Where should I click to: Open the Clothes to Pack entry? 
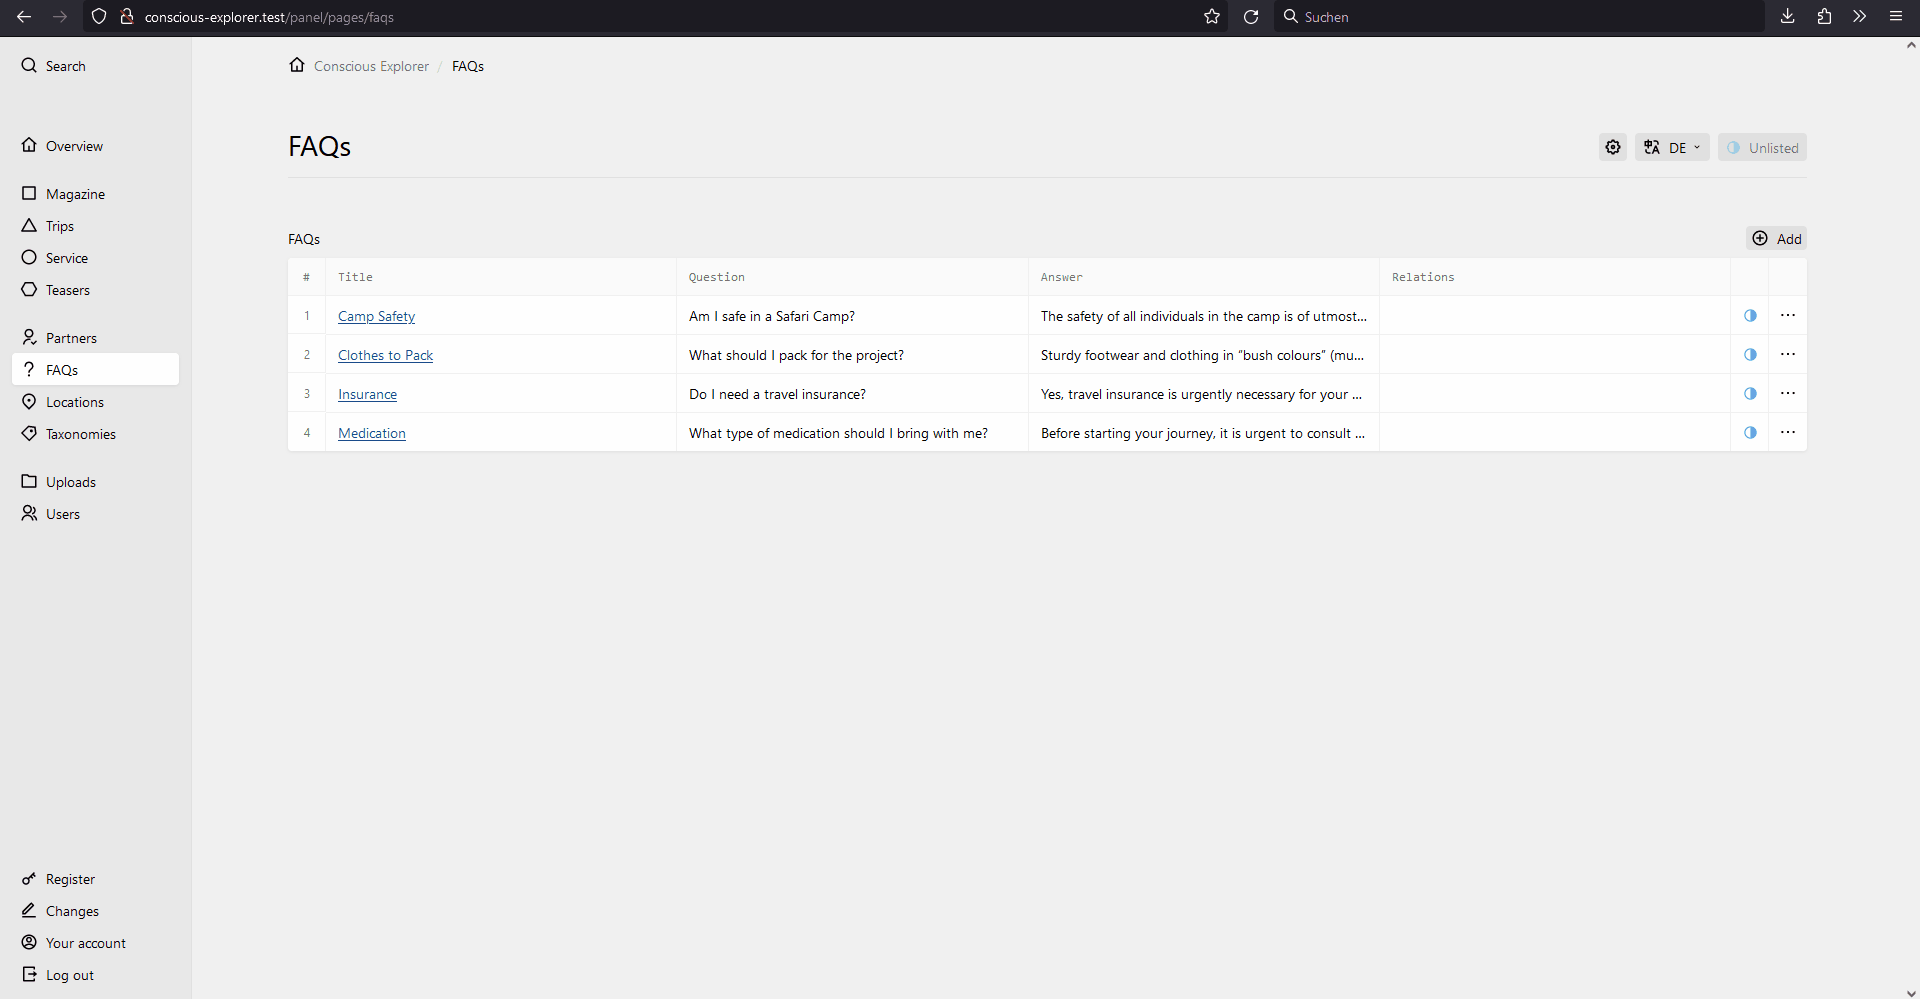(x=385, y=354)
